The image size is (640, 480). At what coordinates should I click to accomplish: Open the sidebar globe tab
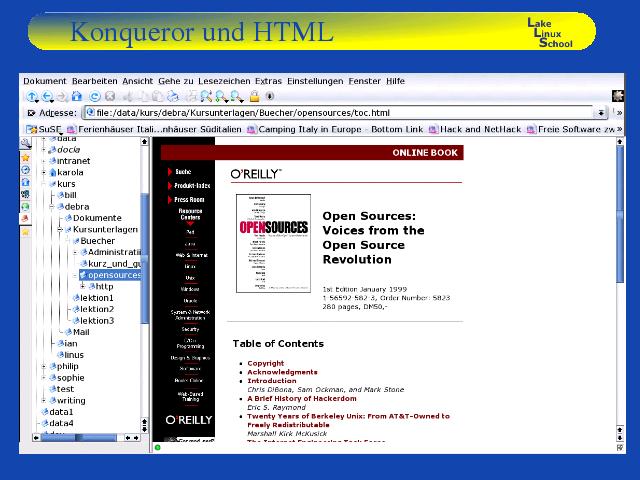pos(25,207)
